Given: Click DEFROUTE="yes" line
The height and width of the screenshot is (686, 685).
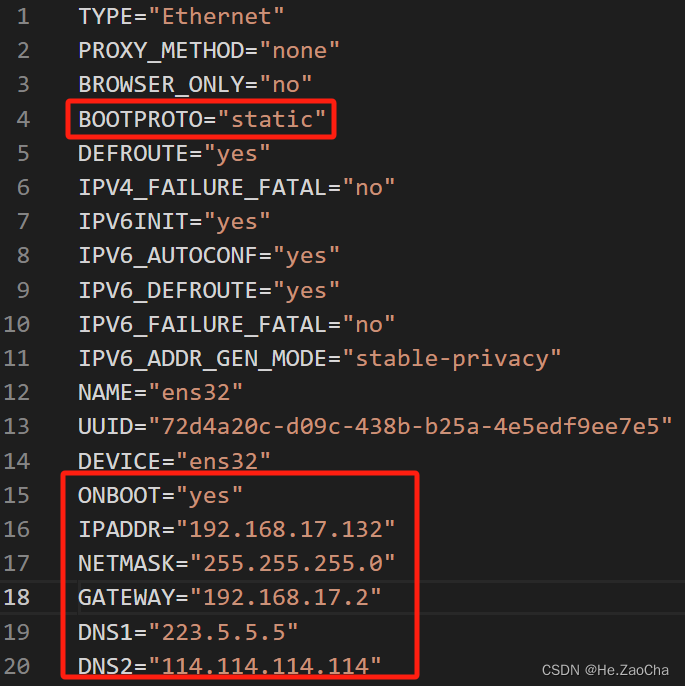Looking at the screenshot, I should coord(174,154).
